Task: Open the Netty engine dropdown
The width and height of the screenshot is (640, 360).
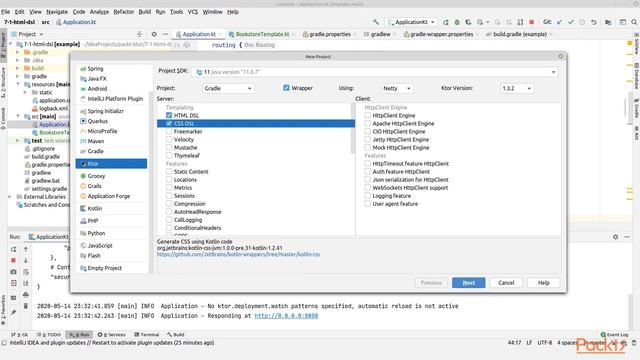Action: (397, 88)
